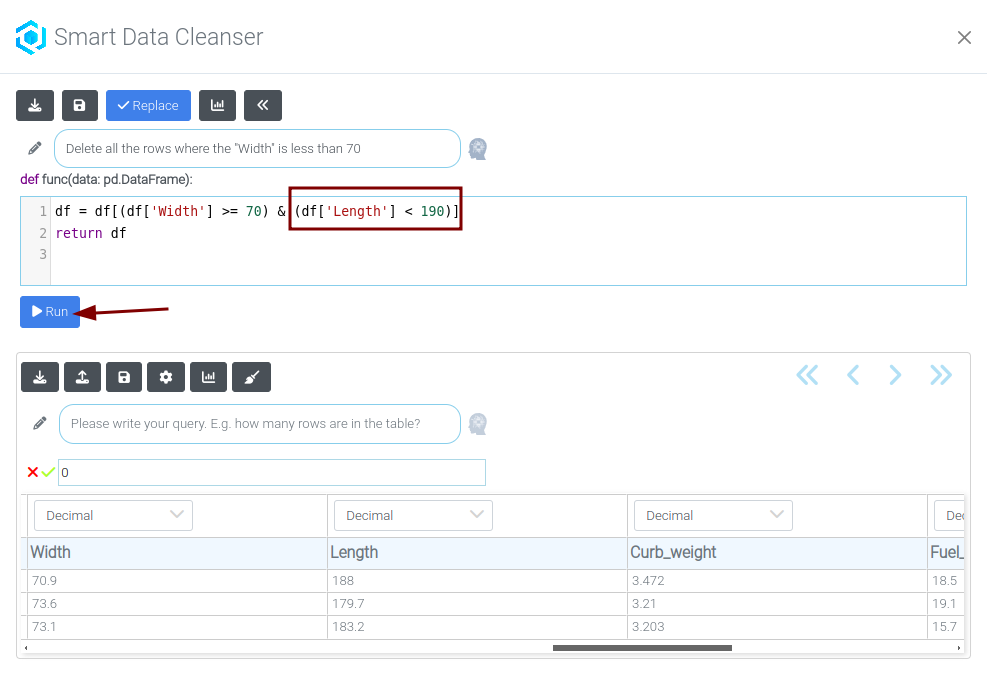Jump to the first page of table

coord(807,375)
